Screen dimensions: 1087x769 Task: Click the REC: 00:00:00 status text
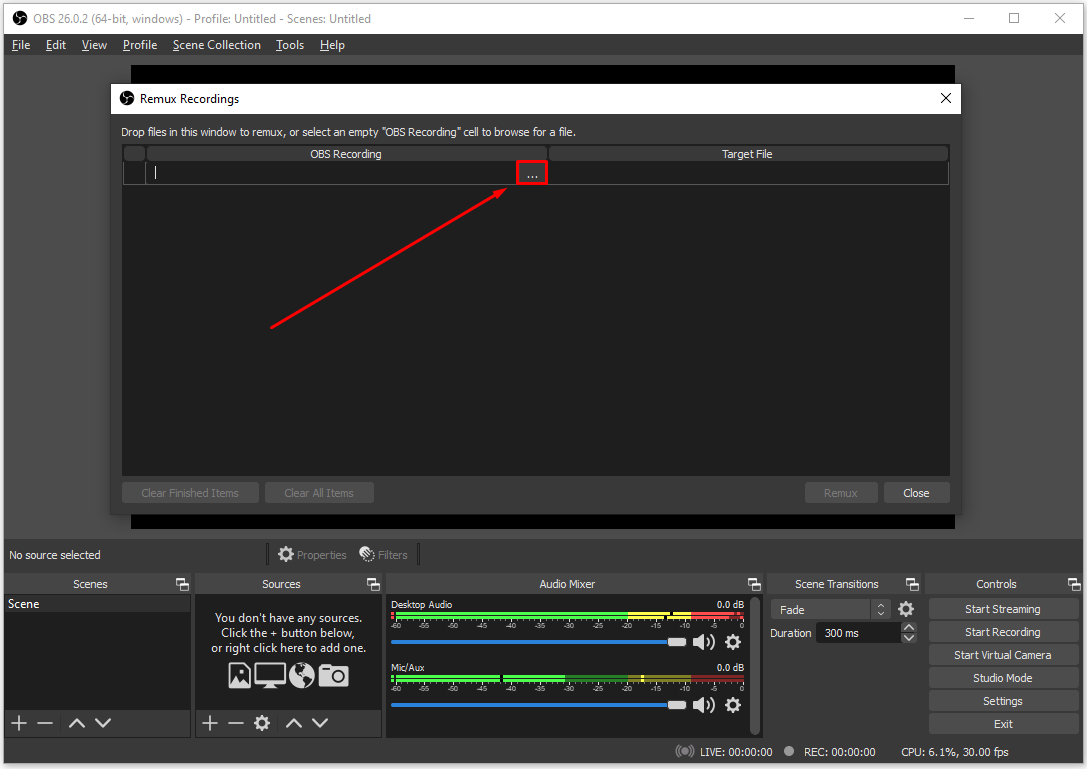pos(839,752)
